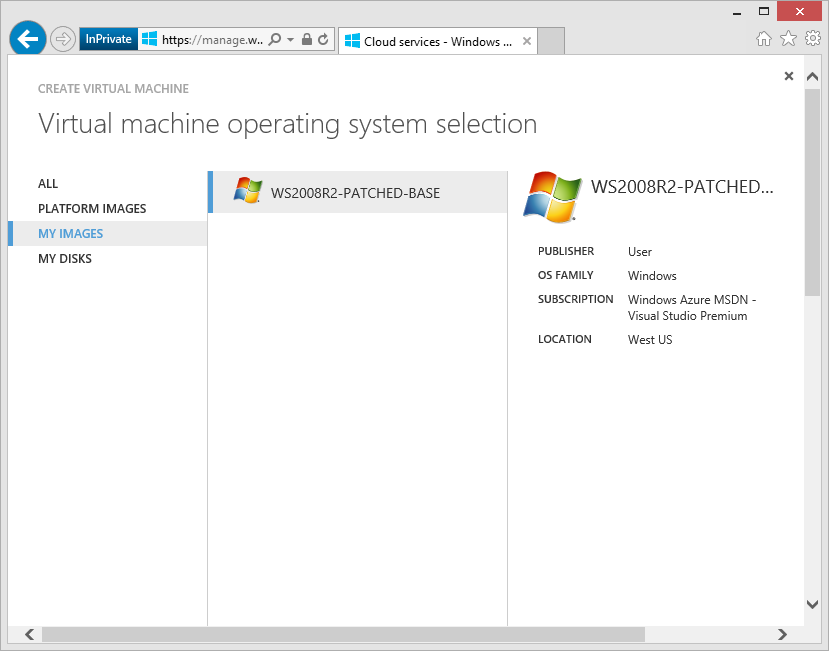Close the Create Virtual Machine dialog

tap(788, 76)
